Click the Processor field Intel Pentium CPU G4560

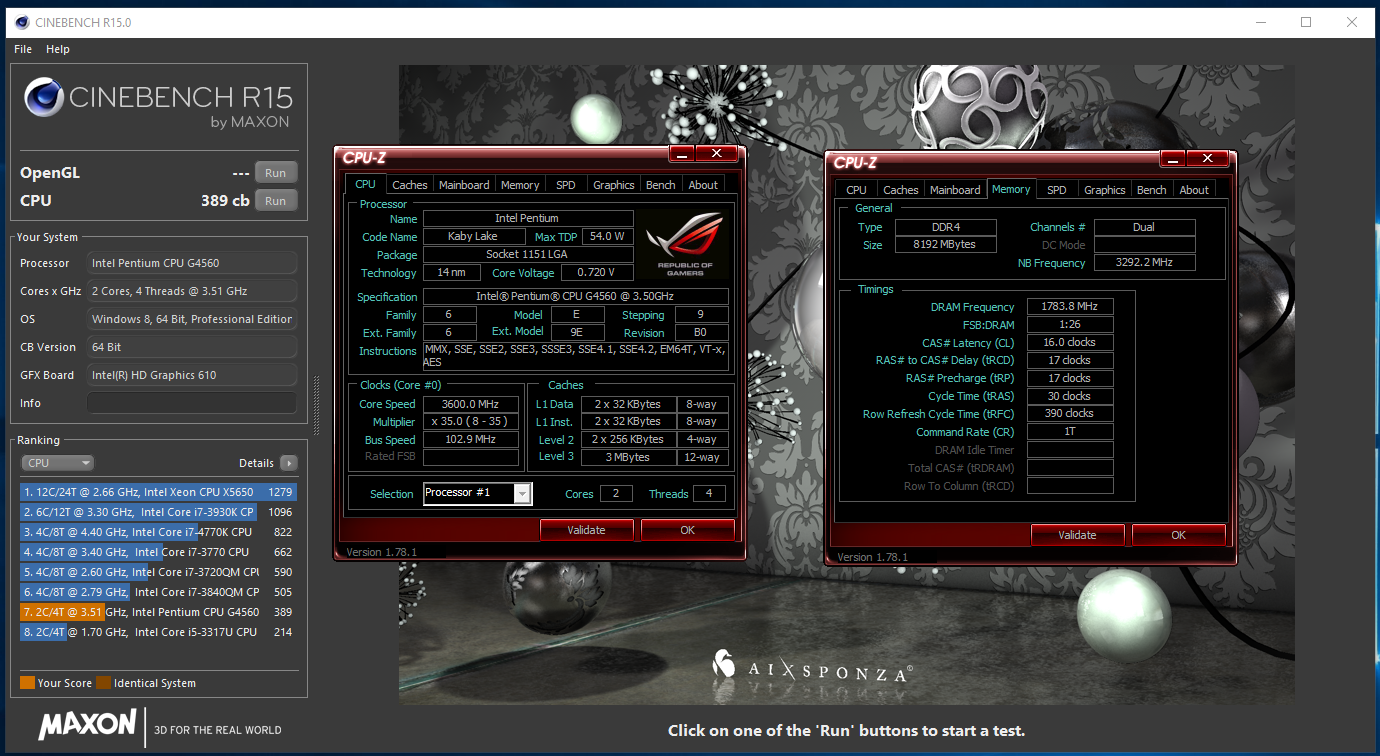pos(192,263)
